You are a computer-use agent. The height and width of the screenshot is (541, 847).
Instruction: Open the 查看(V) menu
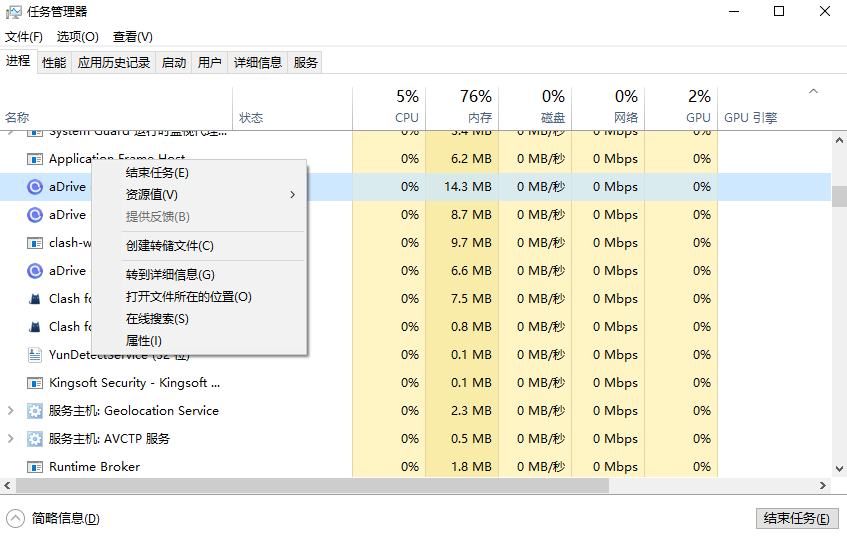click(133, 37)
